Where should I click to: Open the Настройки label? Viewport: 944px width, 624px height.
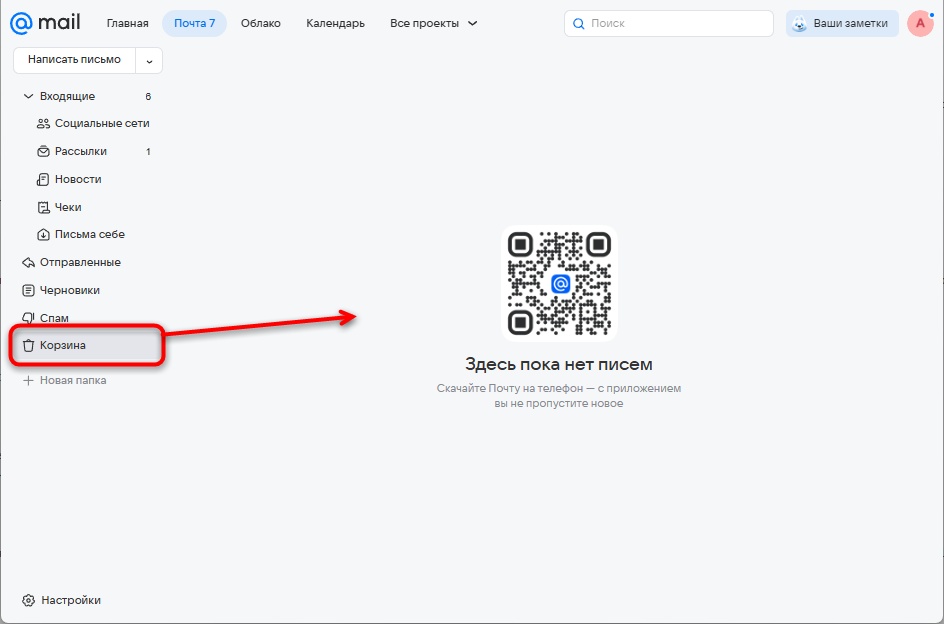coord(71,601)
